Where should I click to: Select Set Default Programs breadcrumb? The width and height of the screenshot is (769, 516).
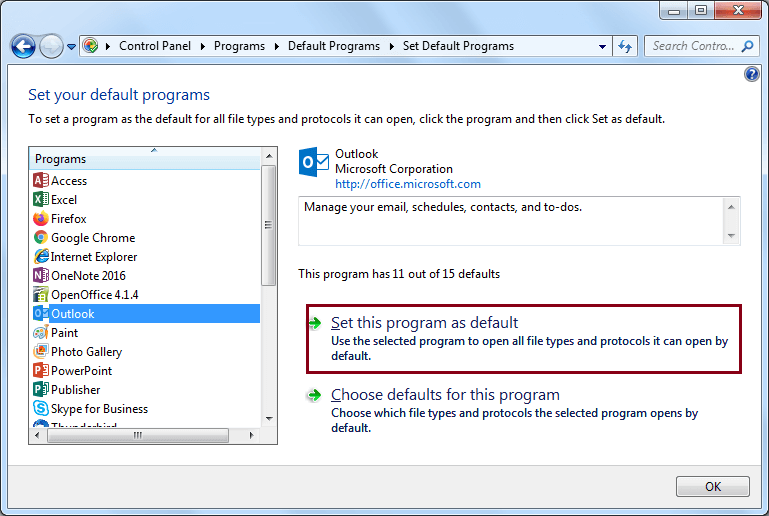(x=459, y=46)
